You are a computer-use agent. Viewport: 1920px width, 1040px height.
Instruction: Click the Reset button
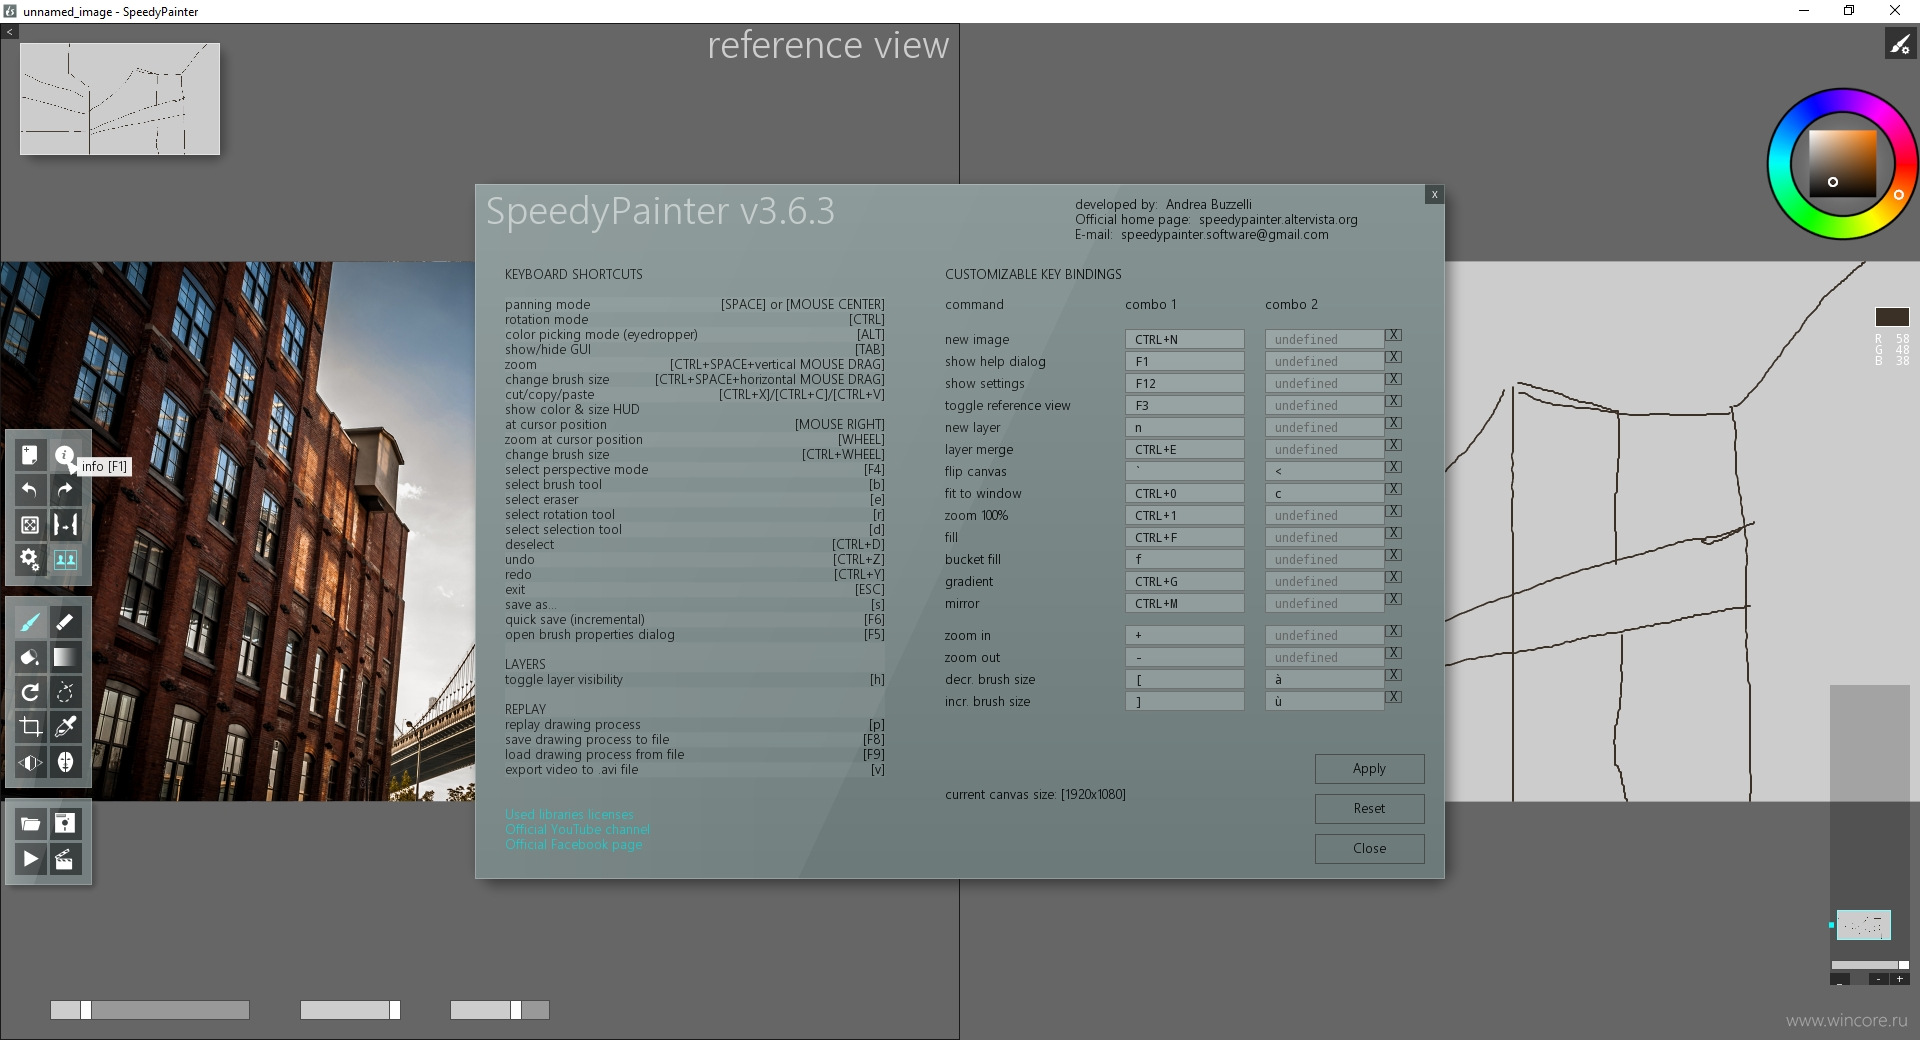pyautogui.click(x=1369, y=809)
